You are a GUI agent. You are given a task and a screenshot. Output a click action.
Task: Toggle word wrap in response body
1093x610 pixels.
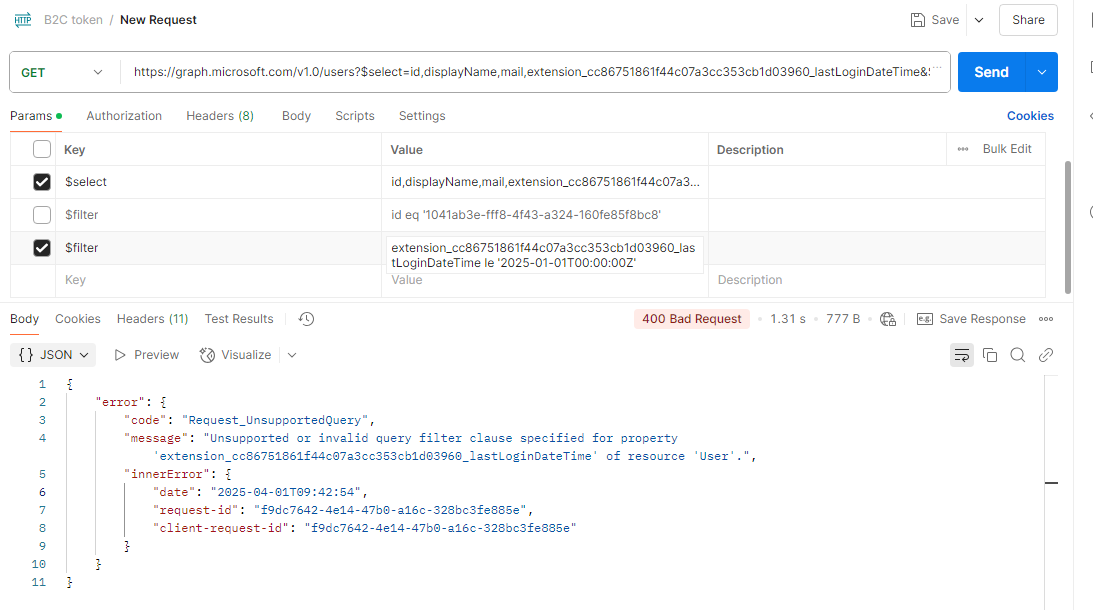pyautogui.click(x=962, y=355)
